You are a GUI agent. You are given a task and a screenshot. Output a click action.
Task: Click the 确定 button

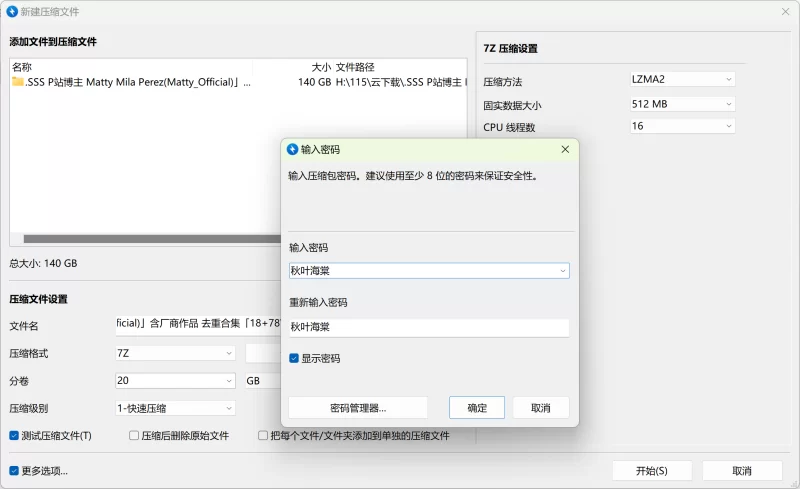click(x=477, y=408)
